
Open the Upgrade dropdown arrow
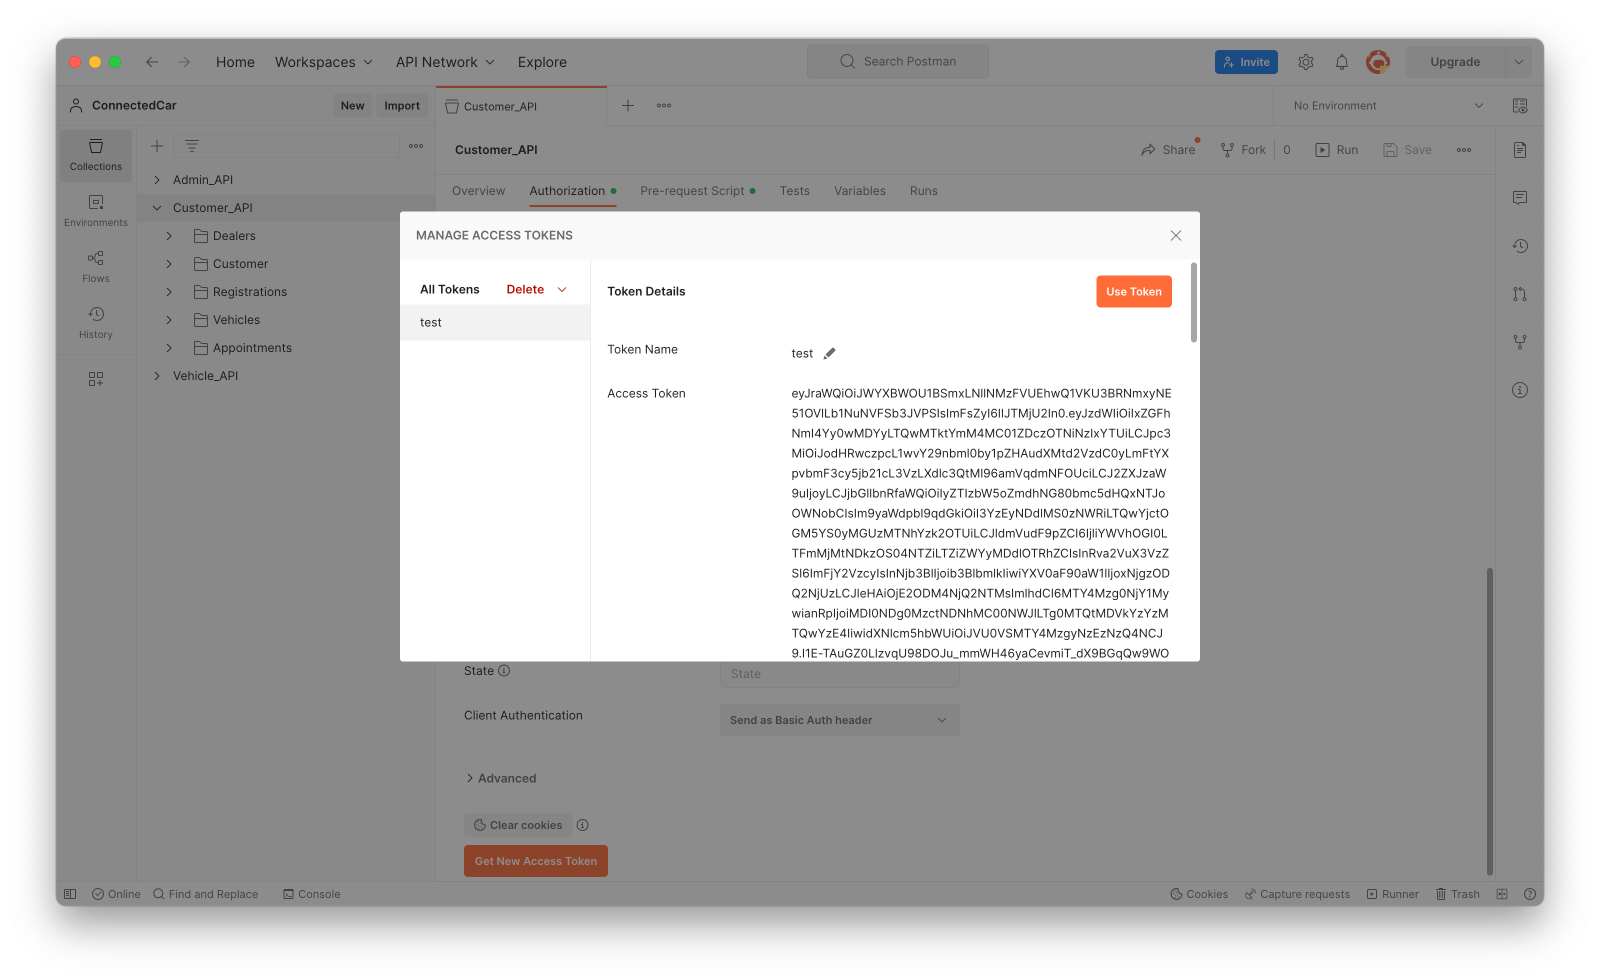[x=1519, y=62]
